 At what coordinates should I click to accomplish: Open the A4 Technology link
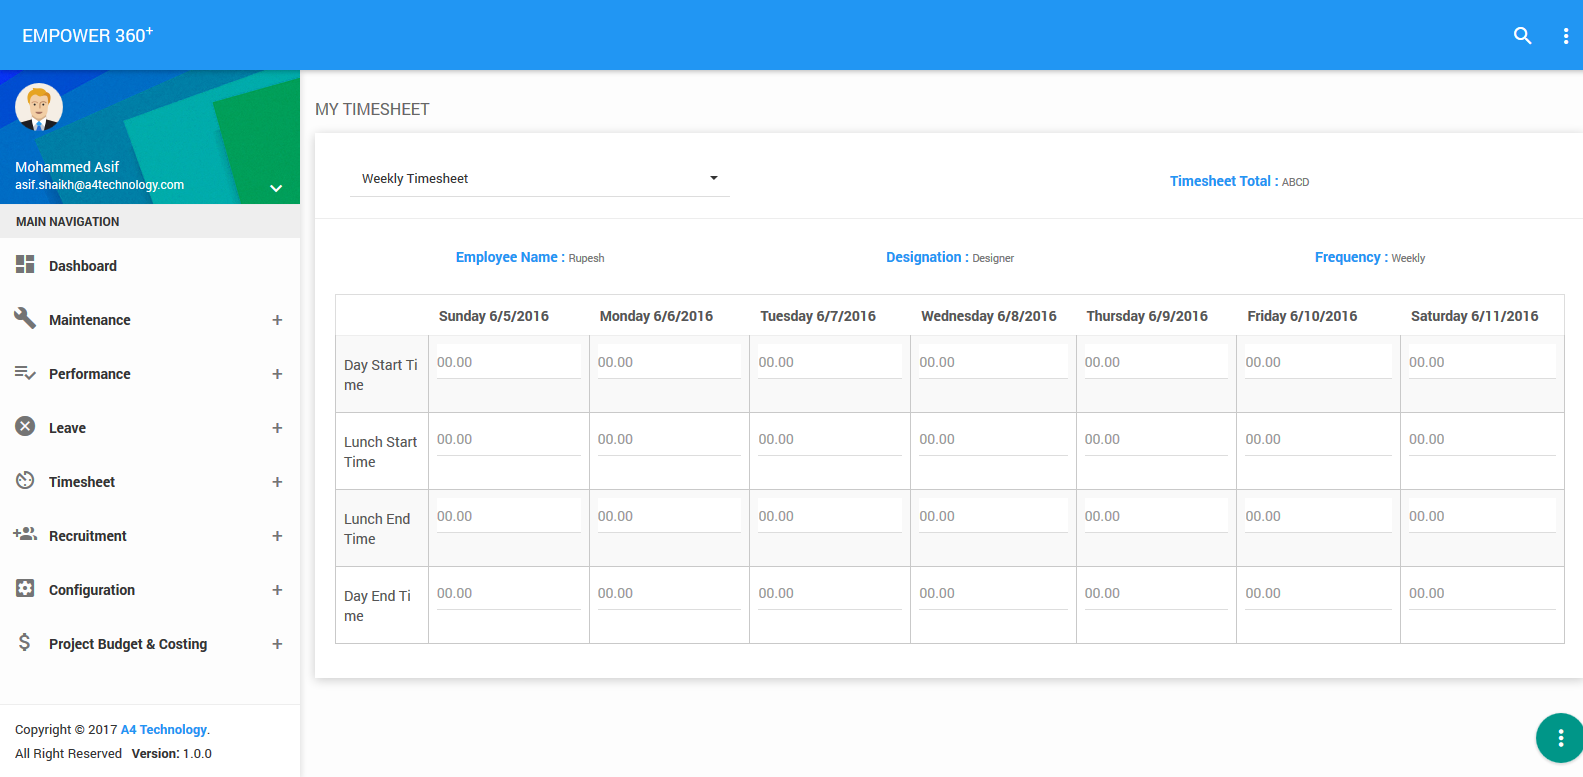click(164, 730)
